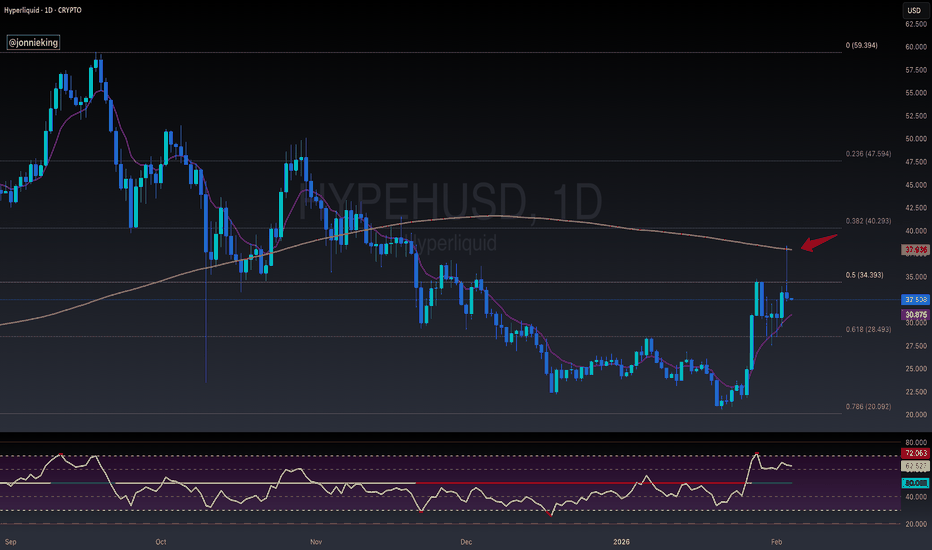Click the cyan 50.000 RSI midline tag
932x550 pixels.
point(915,483)
